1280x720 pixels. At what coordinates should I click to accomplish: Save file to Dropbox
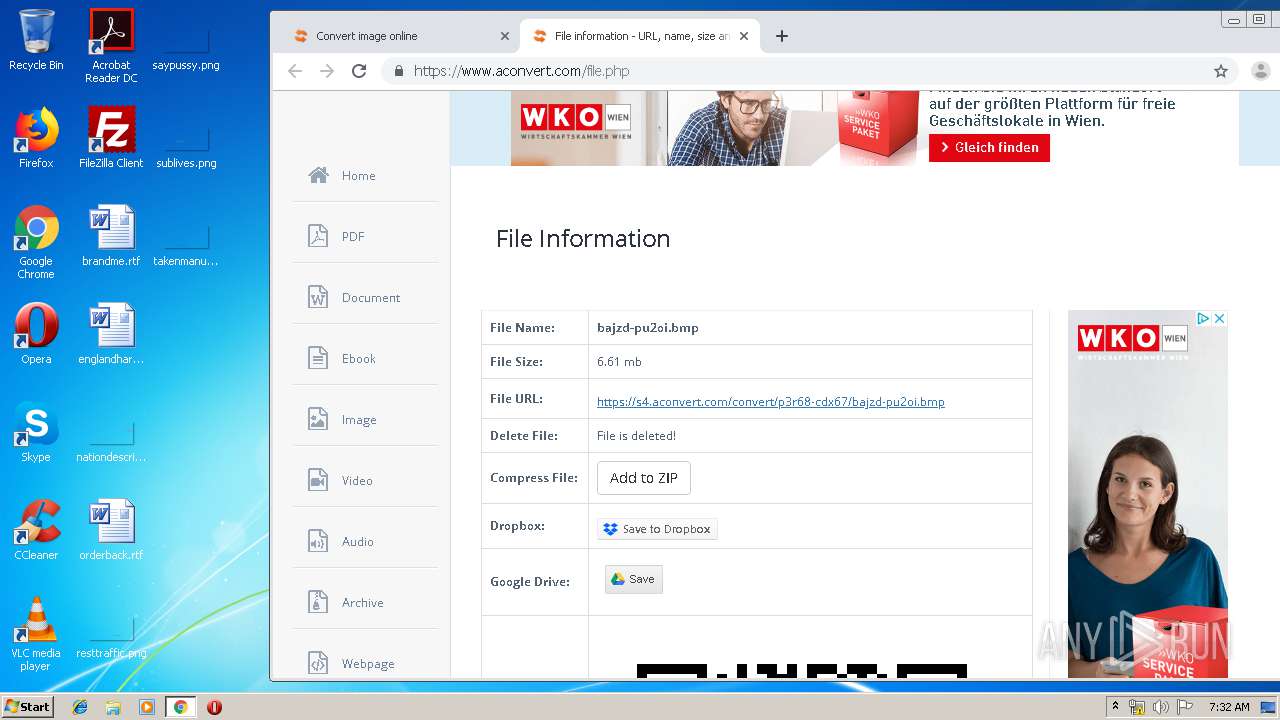tap(657, 529)
